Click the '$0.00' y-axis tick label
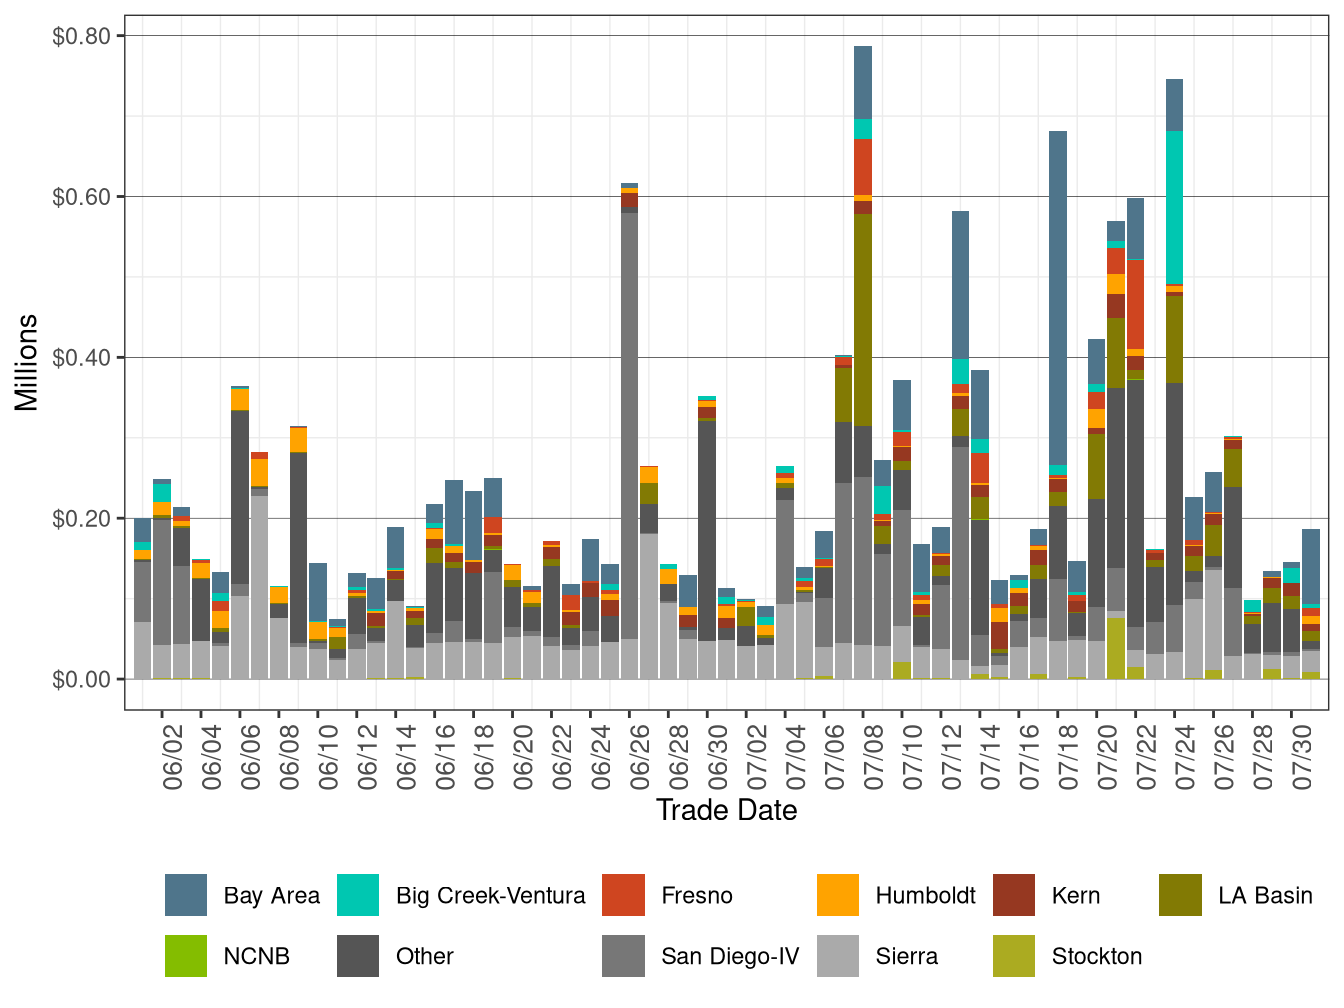 [82, 680]
